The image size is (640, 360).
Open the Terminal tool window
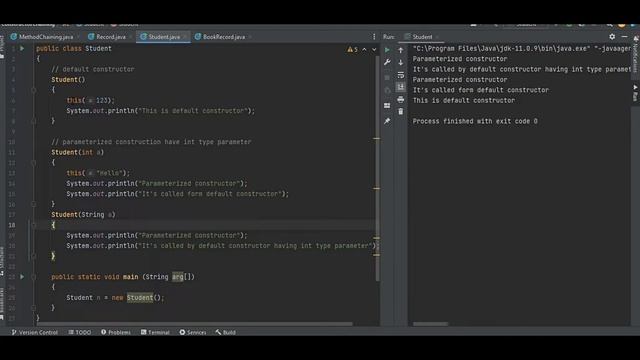[x=155, y=332]
